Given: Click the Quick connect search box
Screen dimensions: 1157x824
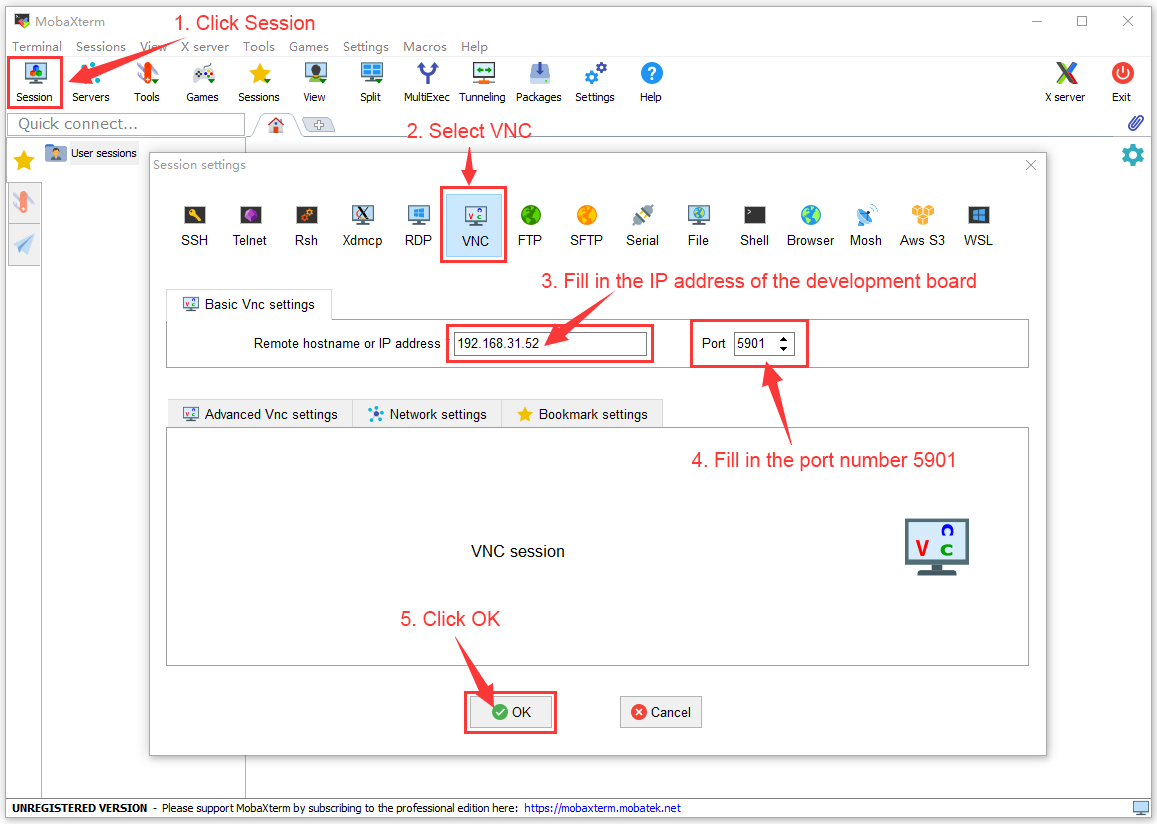Looking at the screenshot, I should 126,124.
